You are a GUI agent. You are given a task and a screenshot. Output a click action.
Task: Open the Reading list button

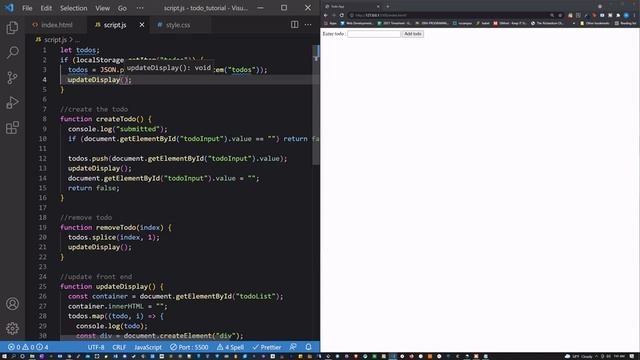625,23
